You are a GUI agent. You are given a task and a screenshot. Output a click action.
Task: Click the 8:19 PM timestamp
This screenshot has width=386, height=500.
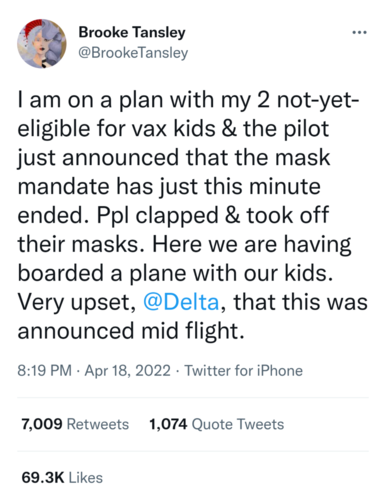coord(44,371)
